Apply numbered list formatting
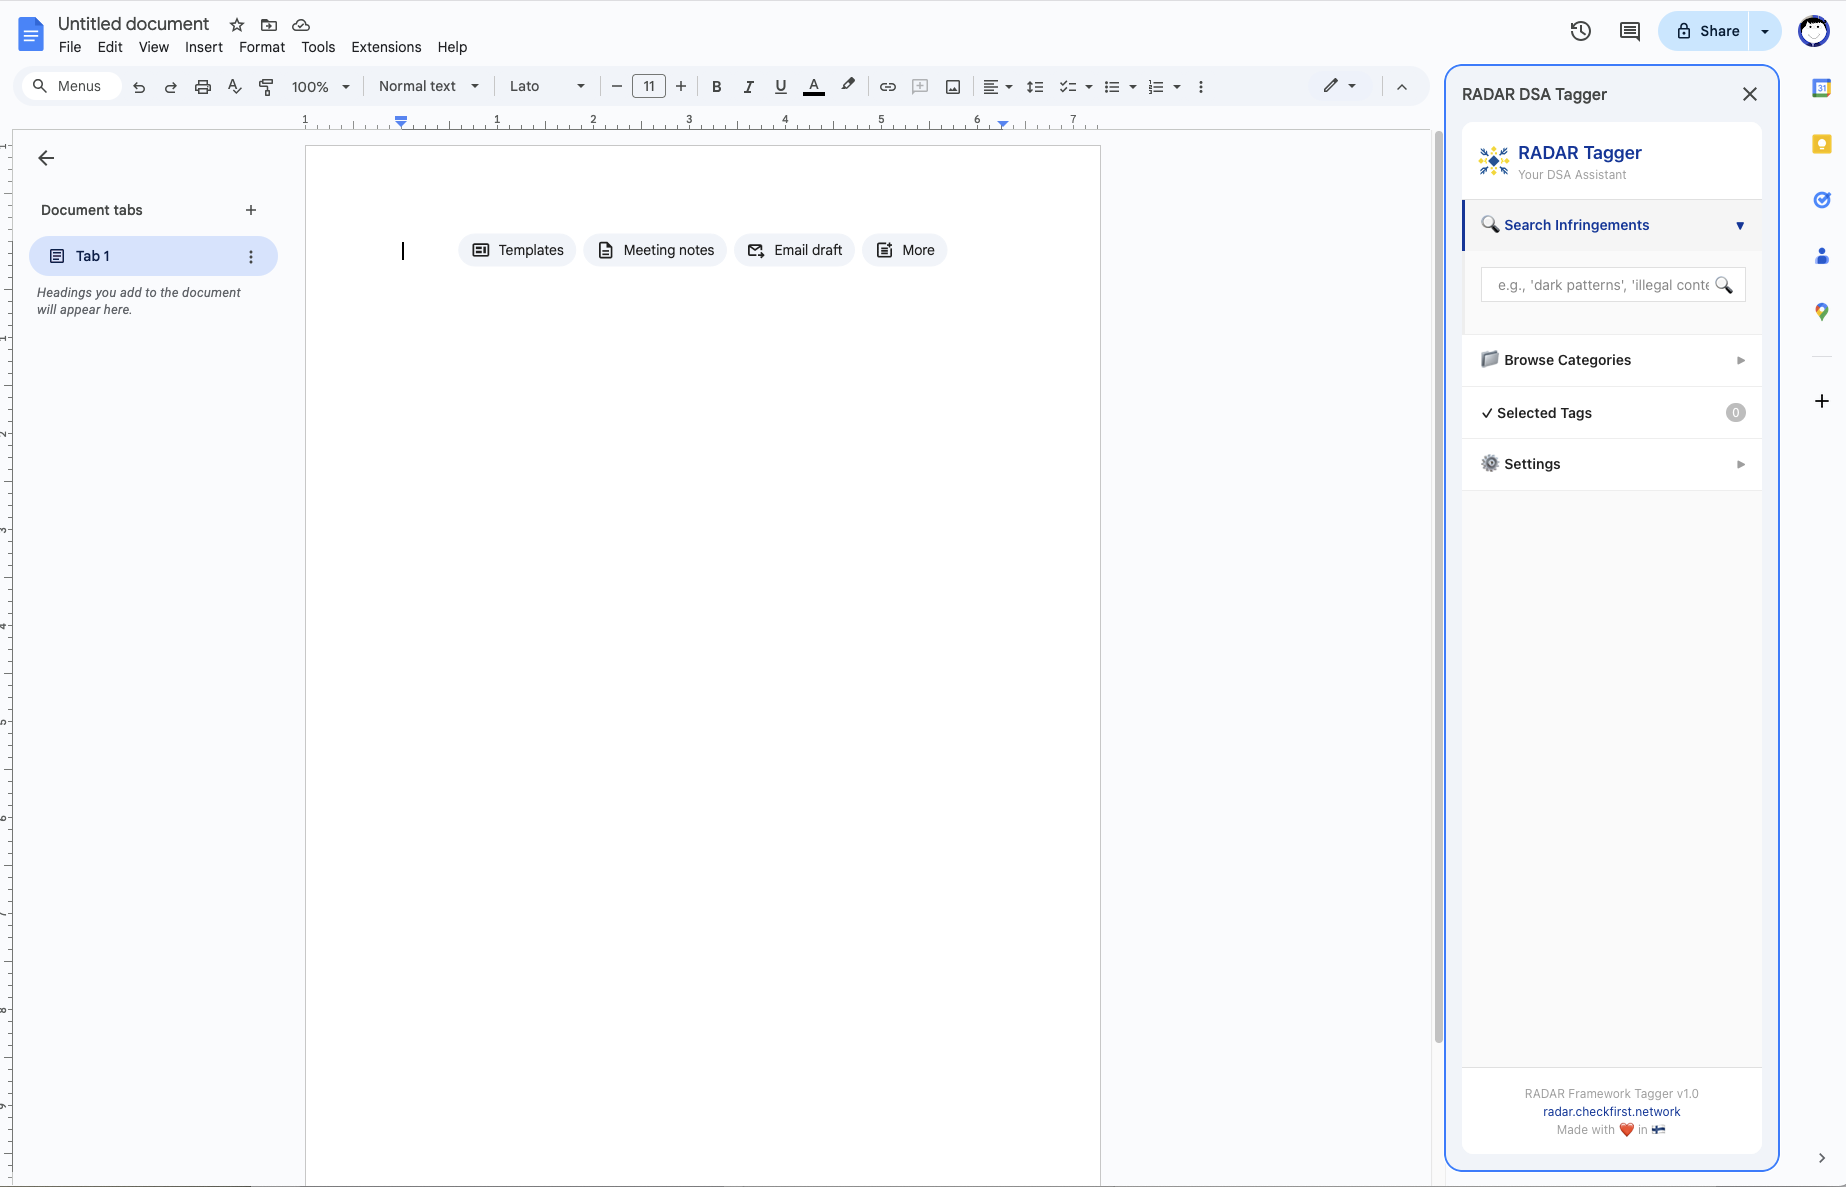1846x1187 pixels. pyautogui.click(x=1156, y=87)
